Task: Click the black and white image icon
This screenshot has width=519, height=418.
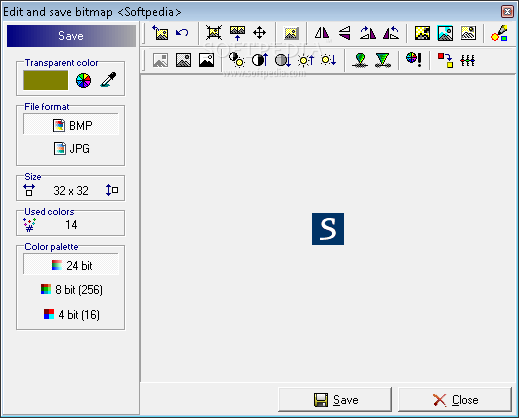Action: click(x=206, y=60)
